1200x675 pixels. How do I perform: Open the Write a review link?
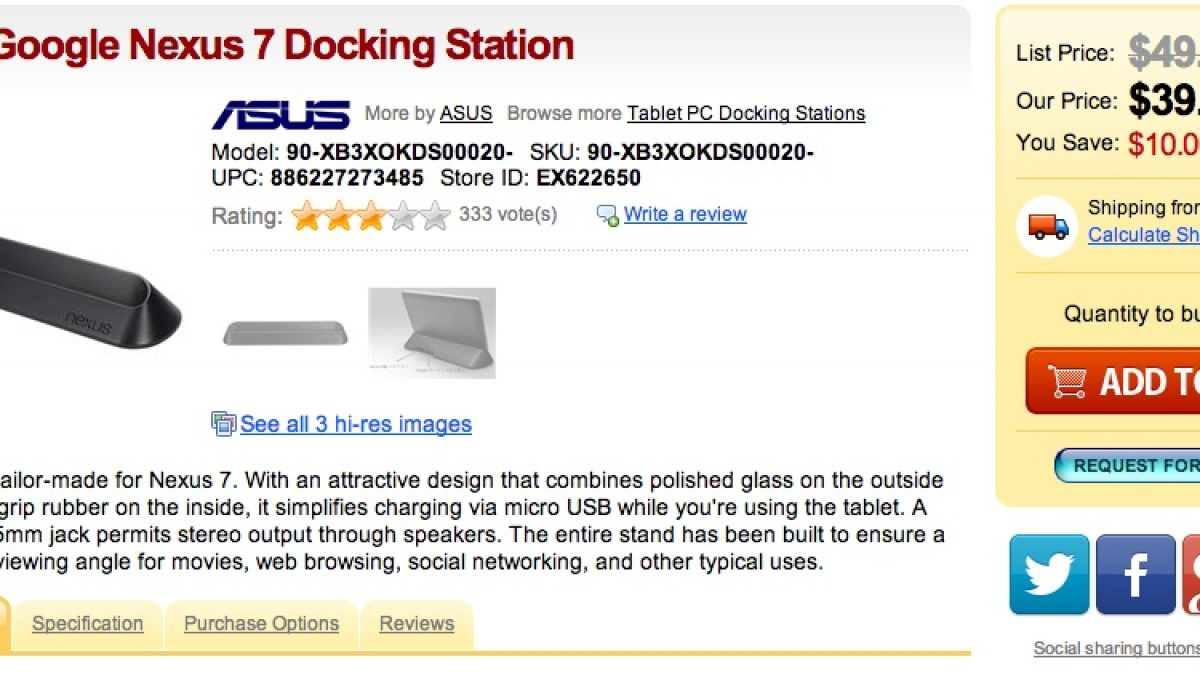point(685,214)
